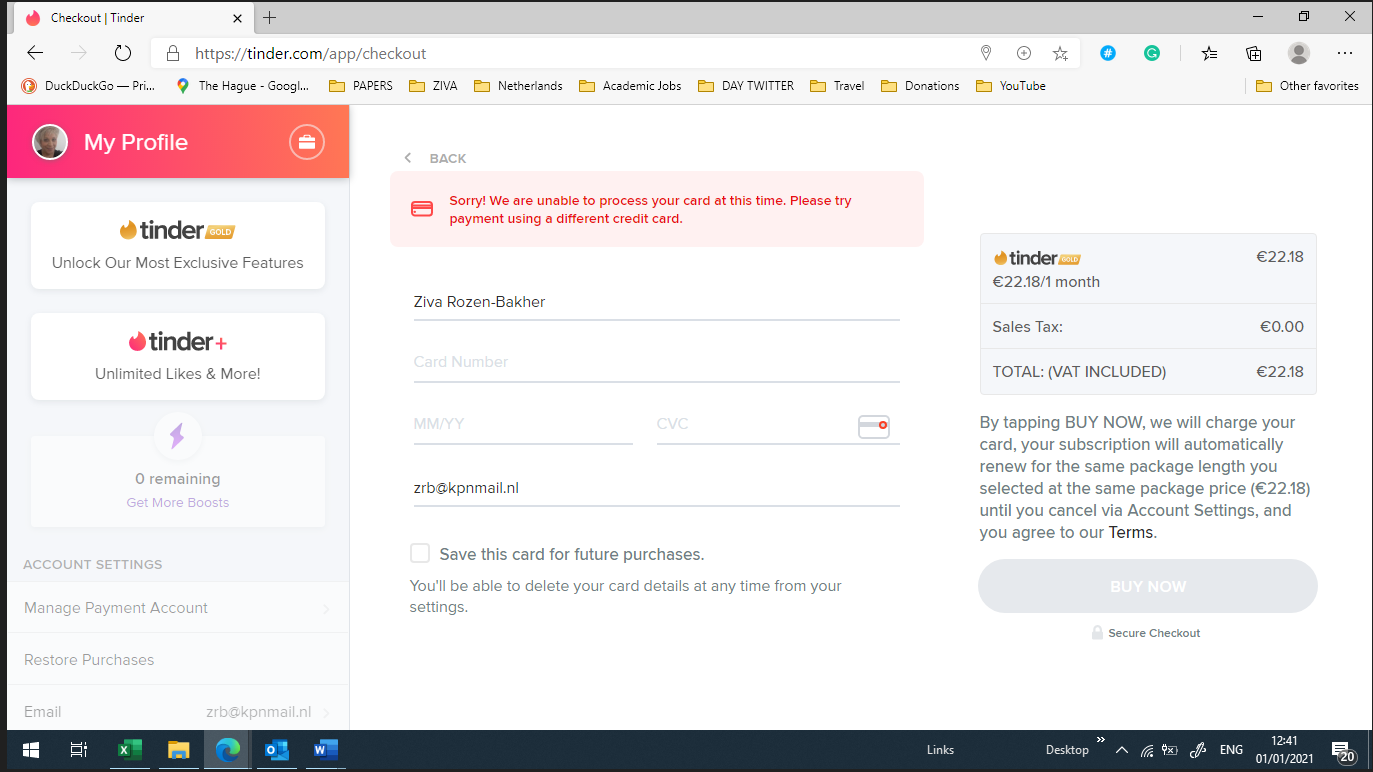Select the Tinder Gold card
Screen dimensions: 1373x772
click(x=178, y=245)
